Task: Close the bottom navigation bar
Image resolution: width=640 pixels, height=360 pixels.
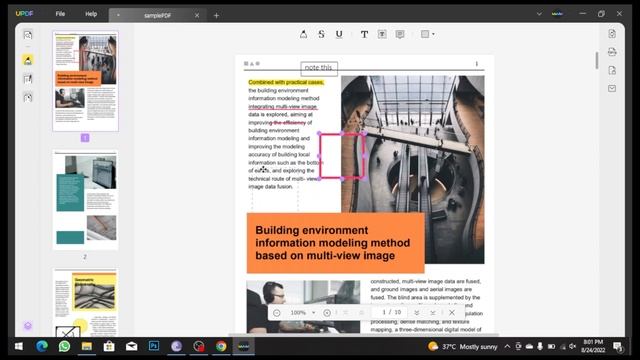Action: [x=451, y=313]
